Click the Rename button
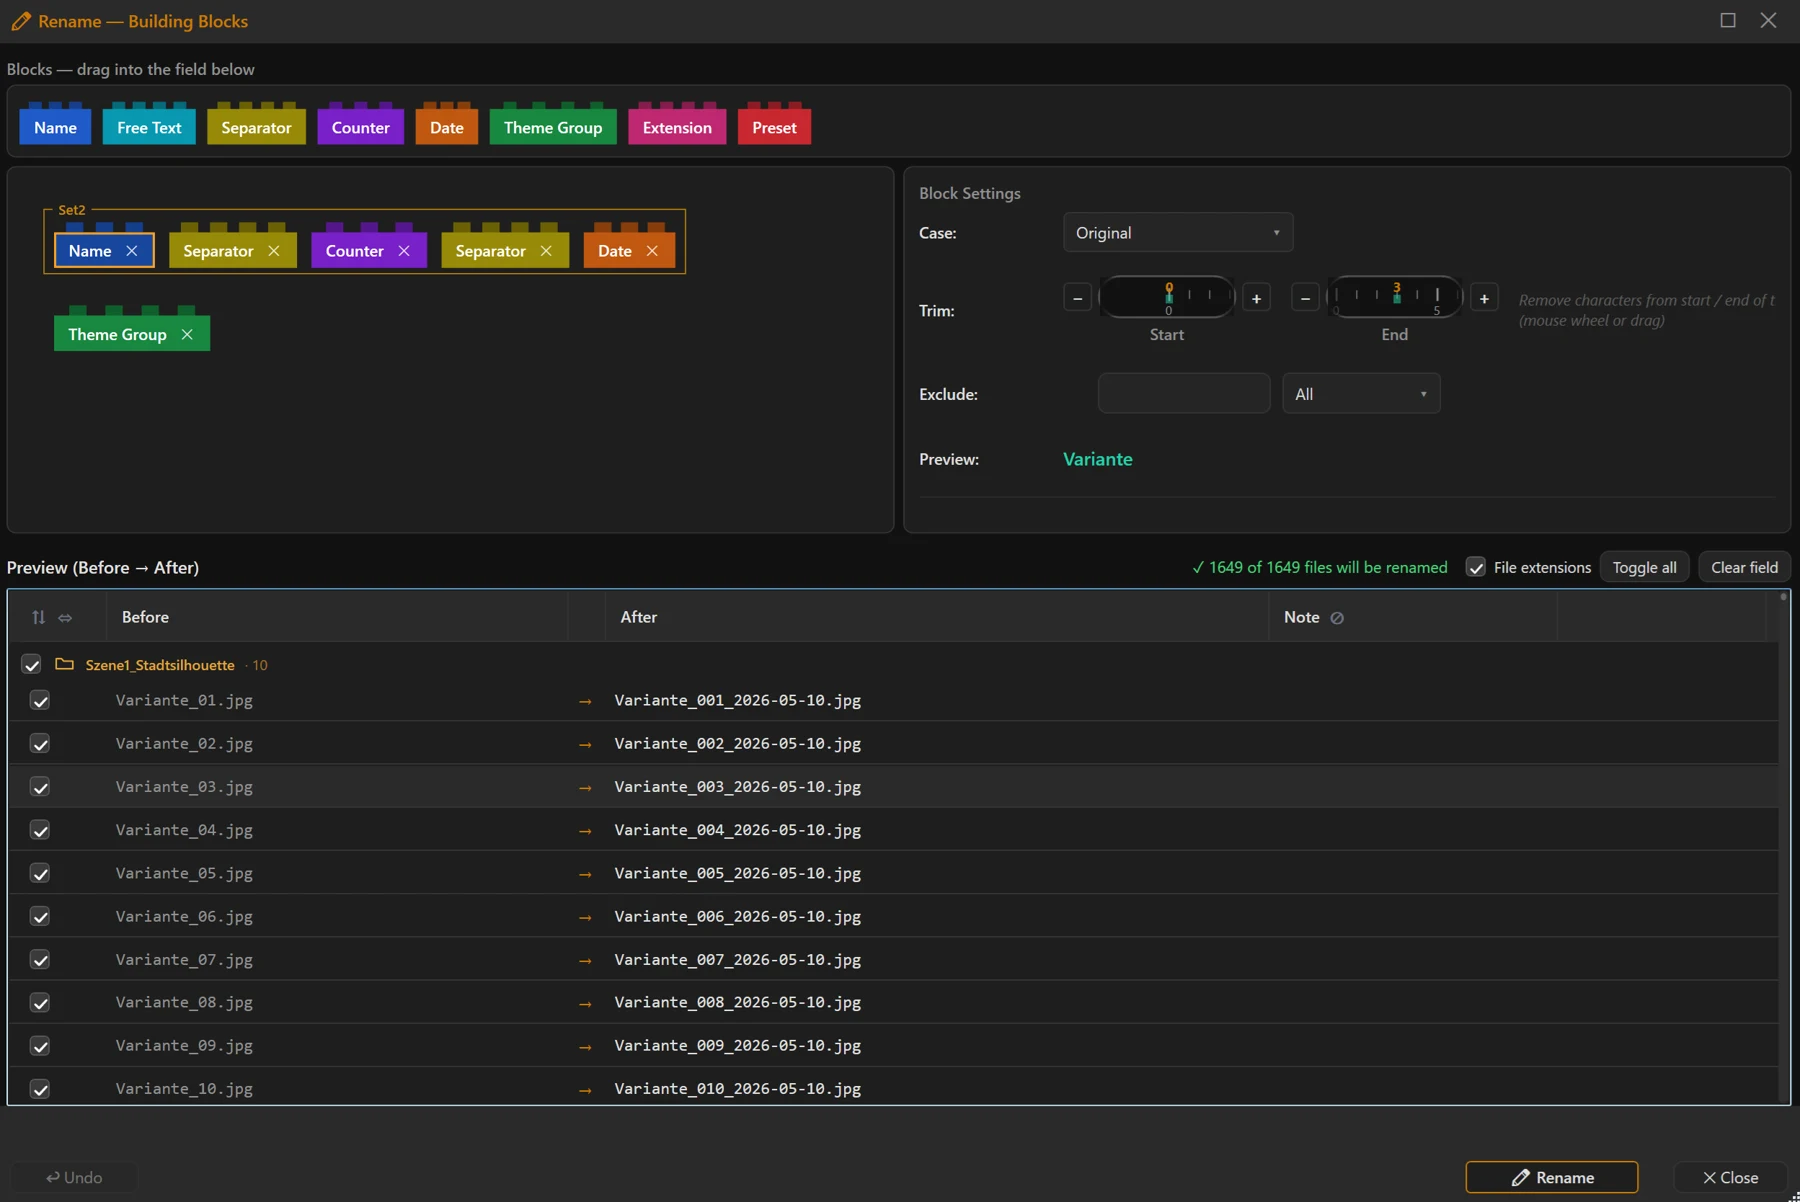The image size is (1800, 1202). pos(1552,1177)
